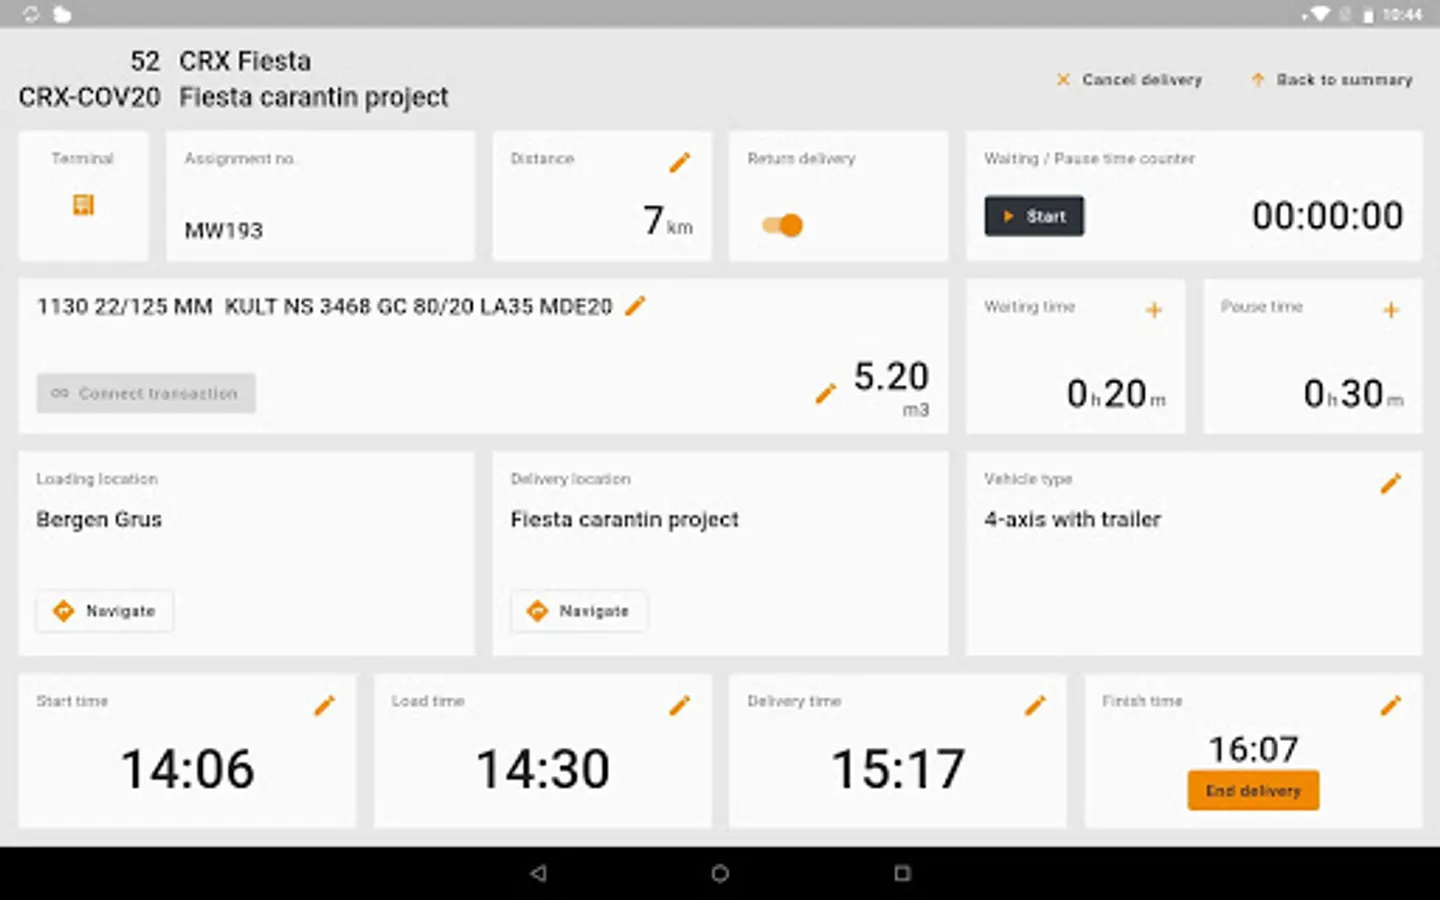Edit the Delivery time
Image resolution: width=1440 pixels, height=900 pixels.
coord(1035,705)
